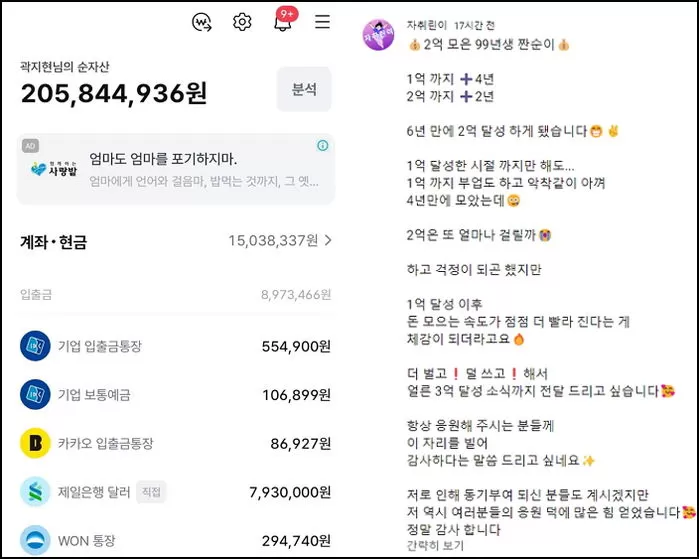Tap the IBK icon for 기업 입출금통장
Viewport: 699px width, 559px height.
pyautogui.click(x=35, y=346)
